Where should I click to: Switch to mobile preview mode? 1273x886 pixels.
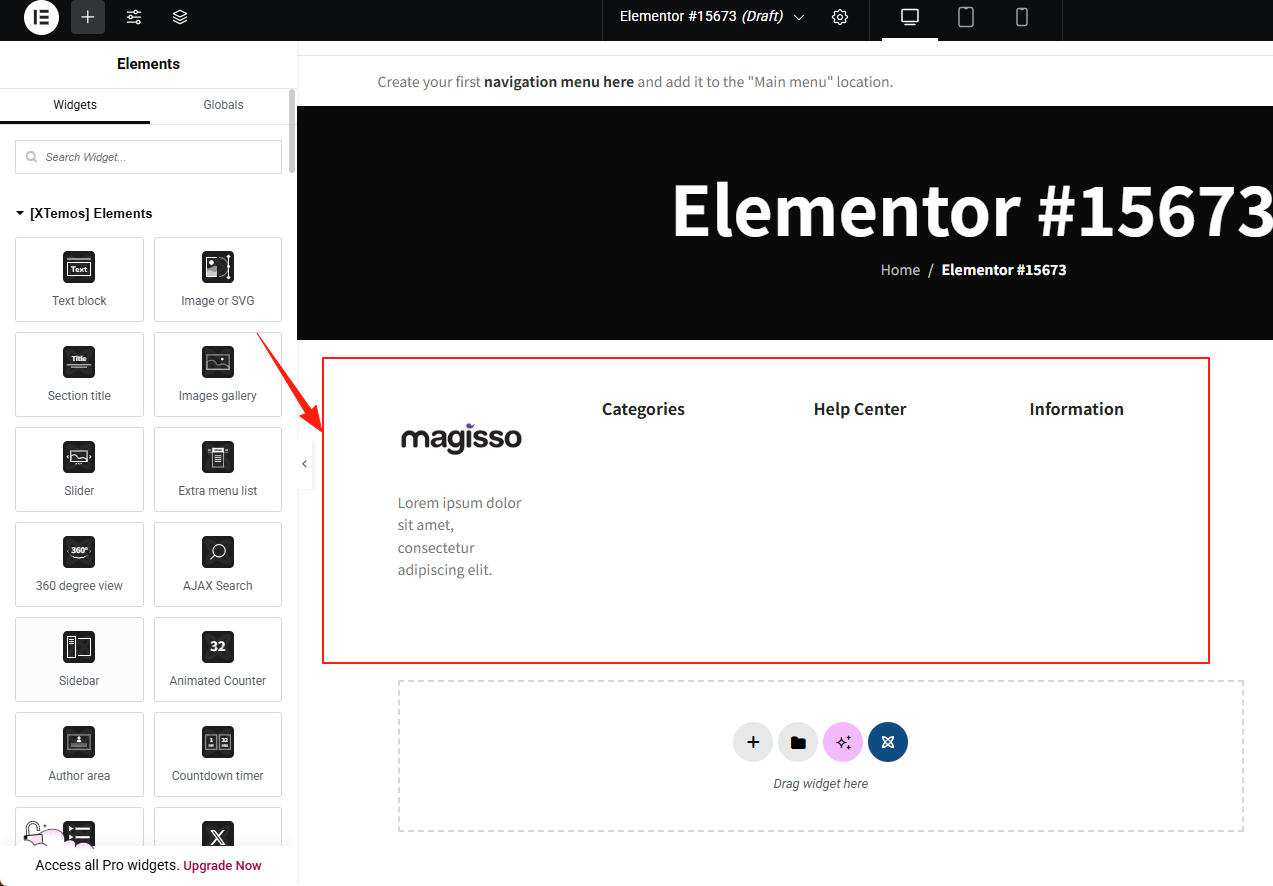tap(1022, 17)
